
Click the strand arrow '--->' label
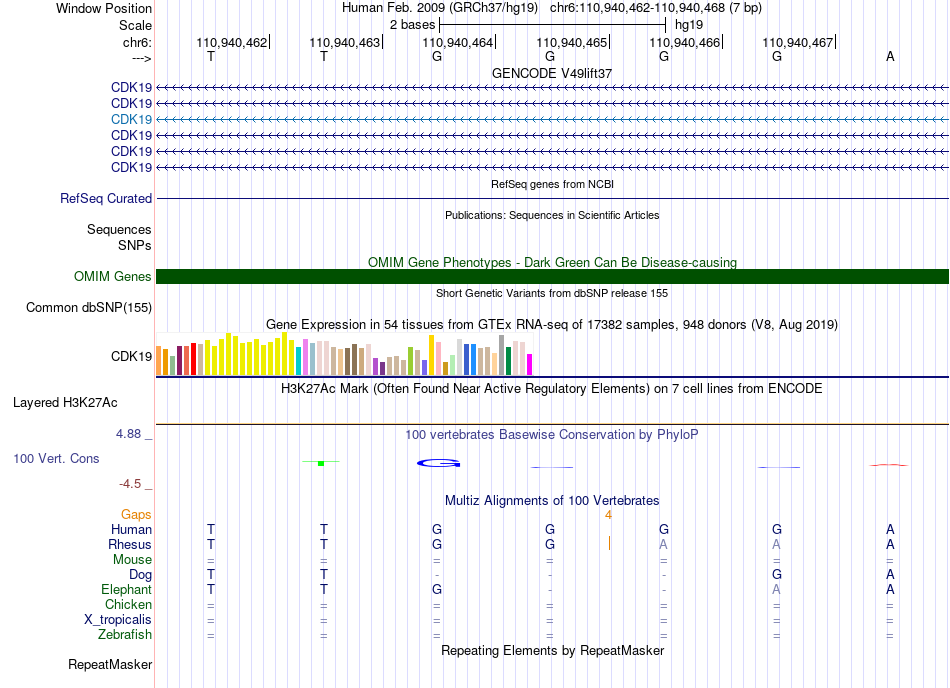[x=141, y=58]
